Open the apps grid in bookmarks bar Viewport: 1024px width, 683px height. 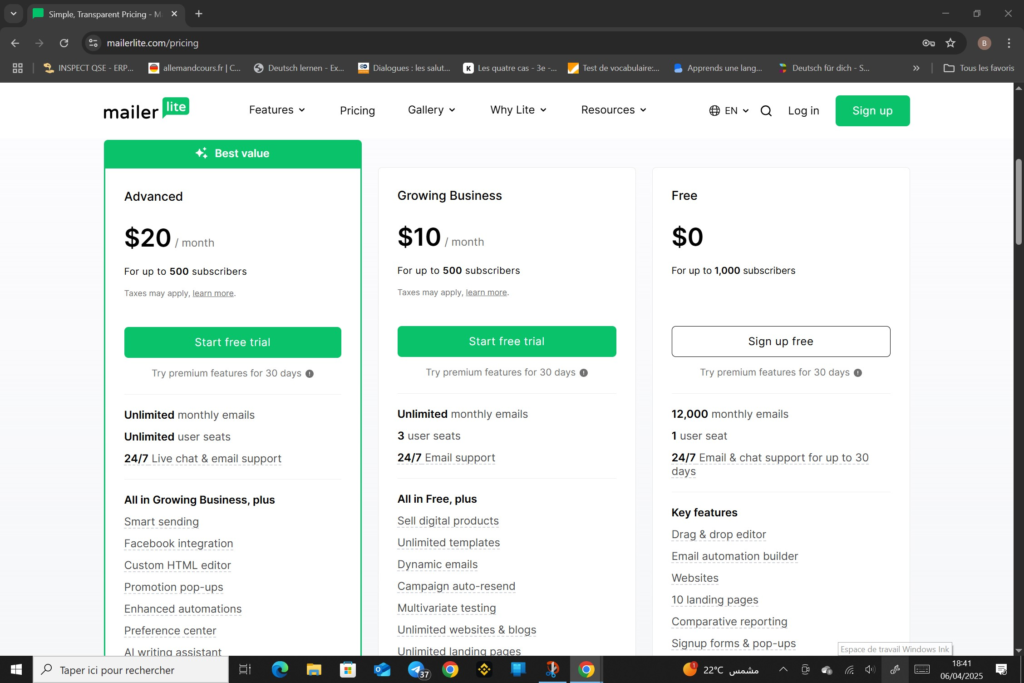click(x=18, y=68)
